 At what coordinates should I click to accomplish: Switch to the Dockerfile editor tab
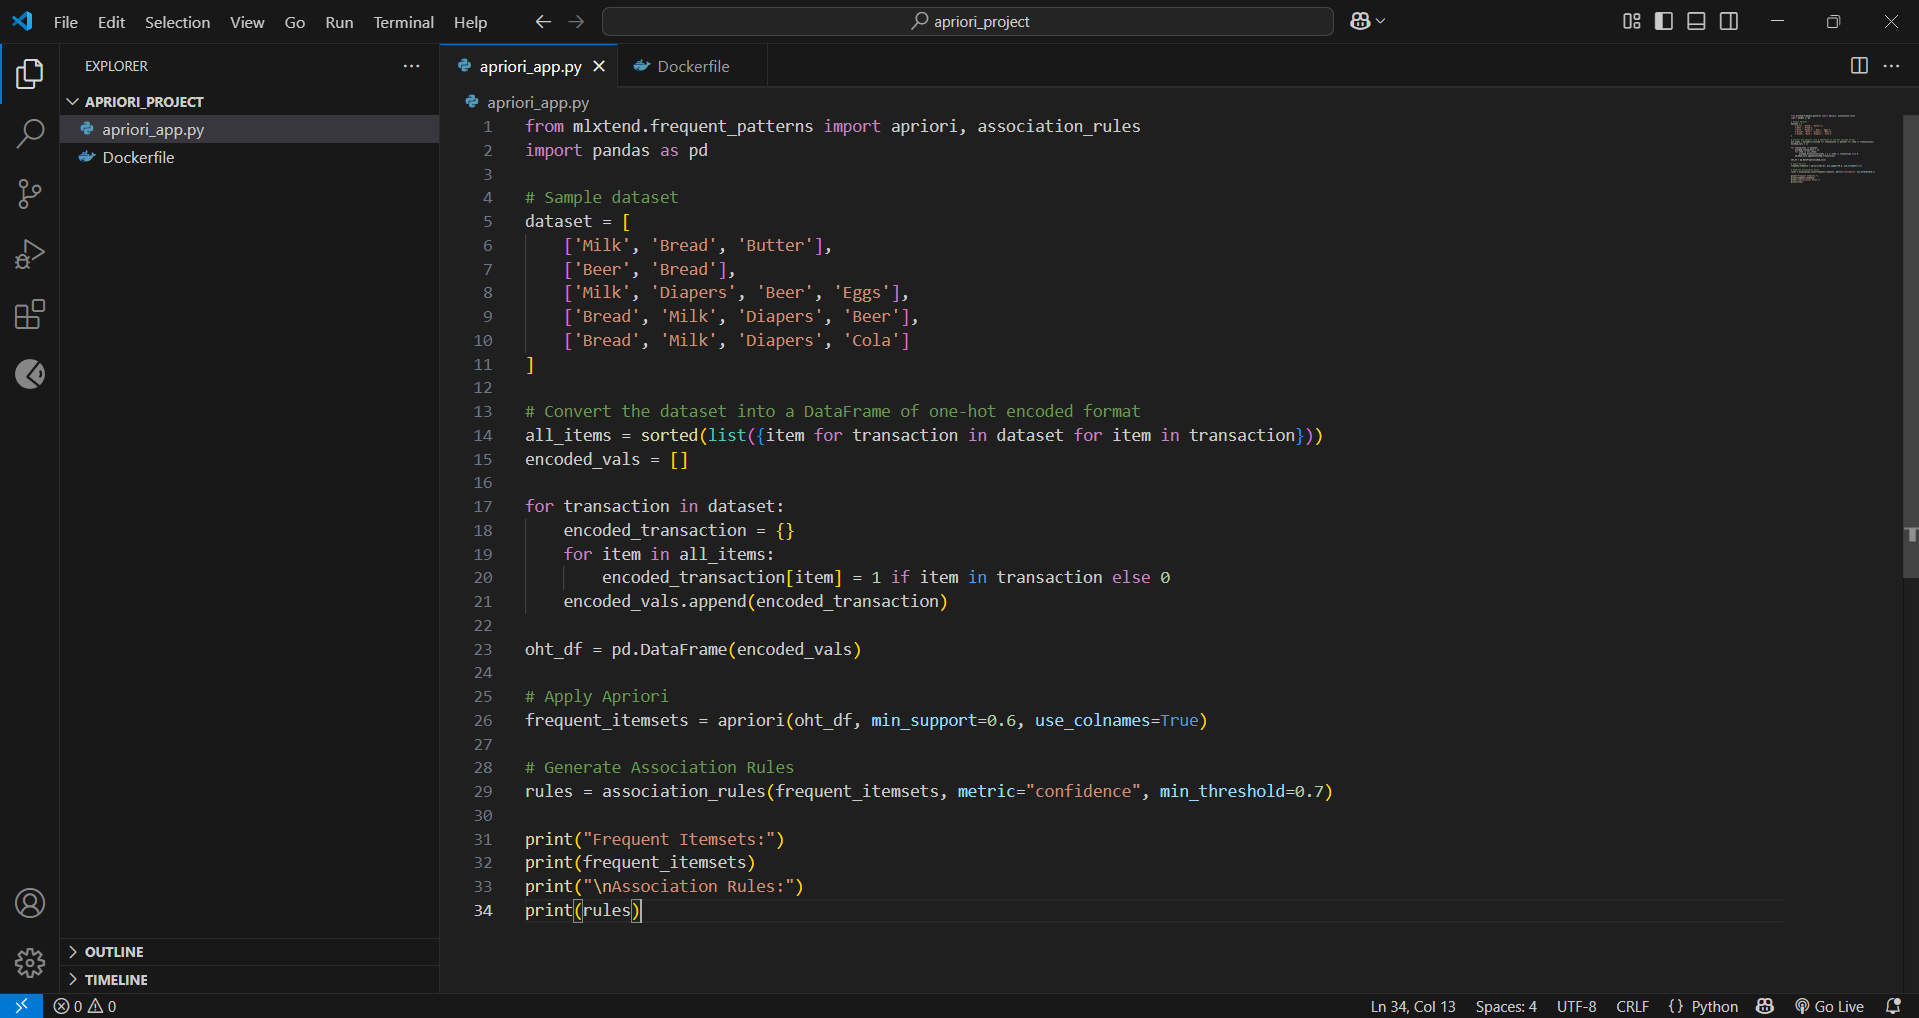tap(692, 66)
